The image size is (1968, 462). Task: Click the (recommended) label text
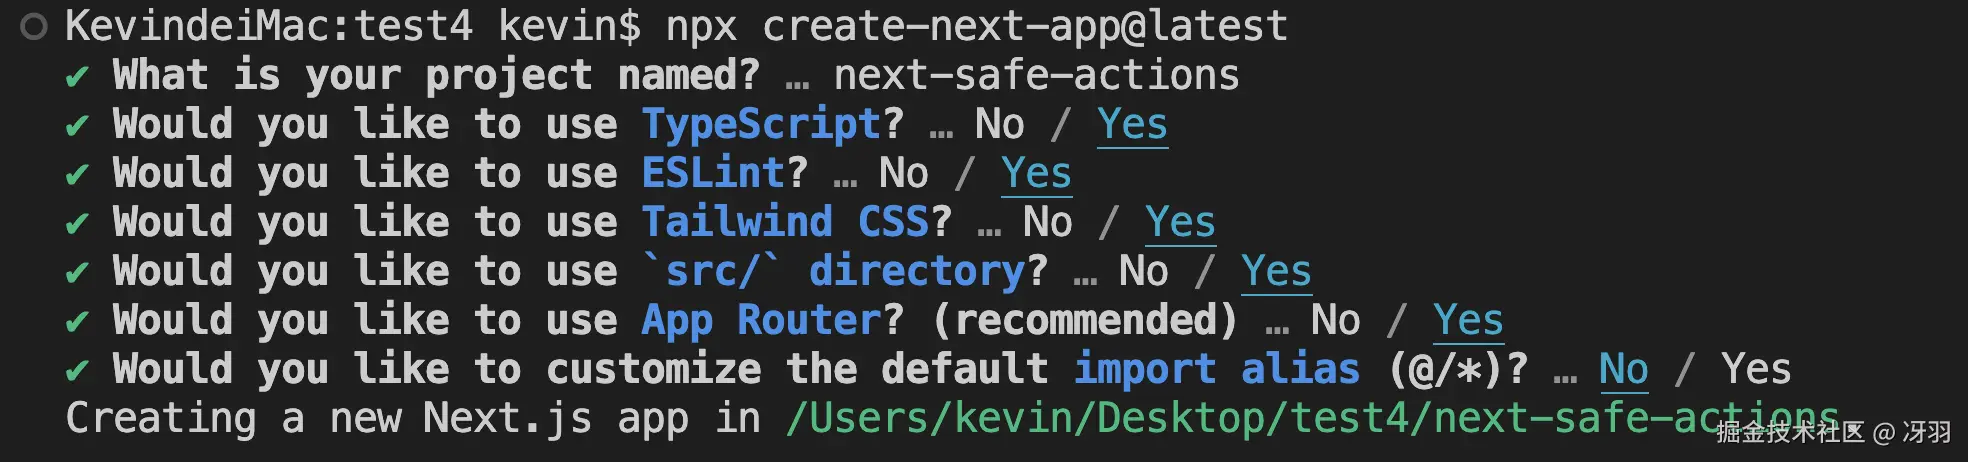1084,321
